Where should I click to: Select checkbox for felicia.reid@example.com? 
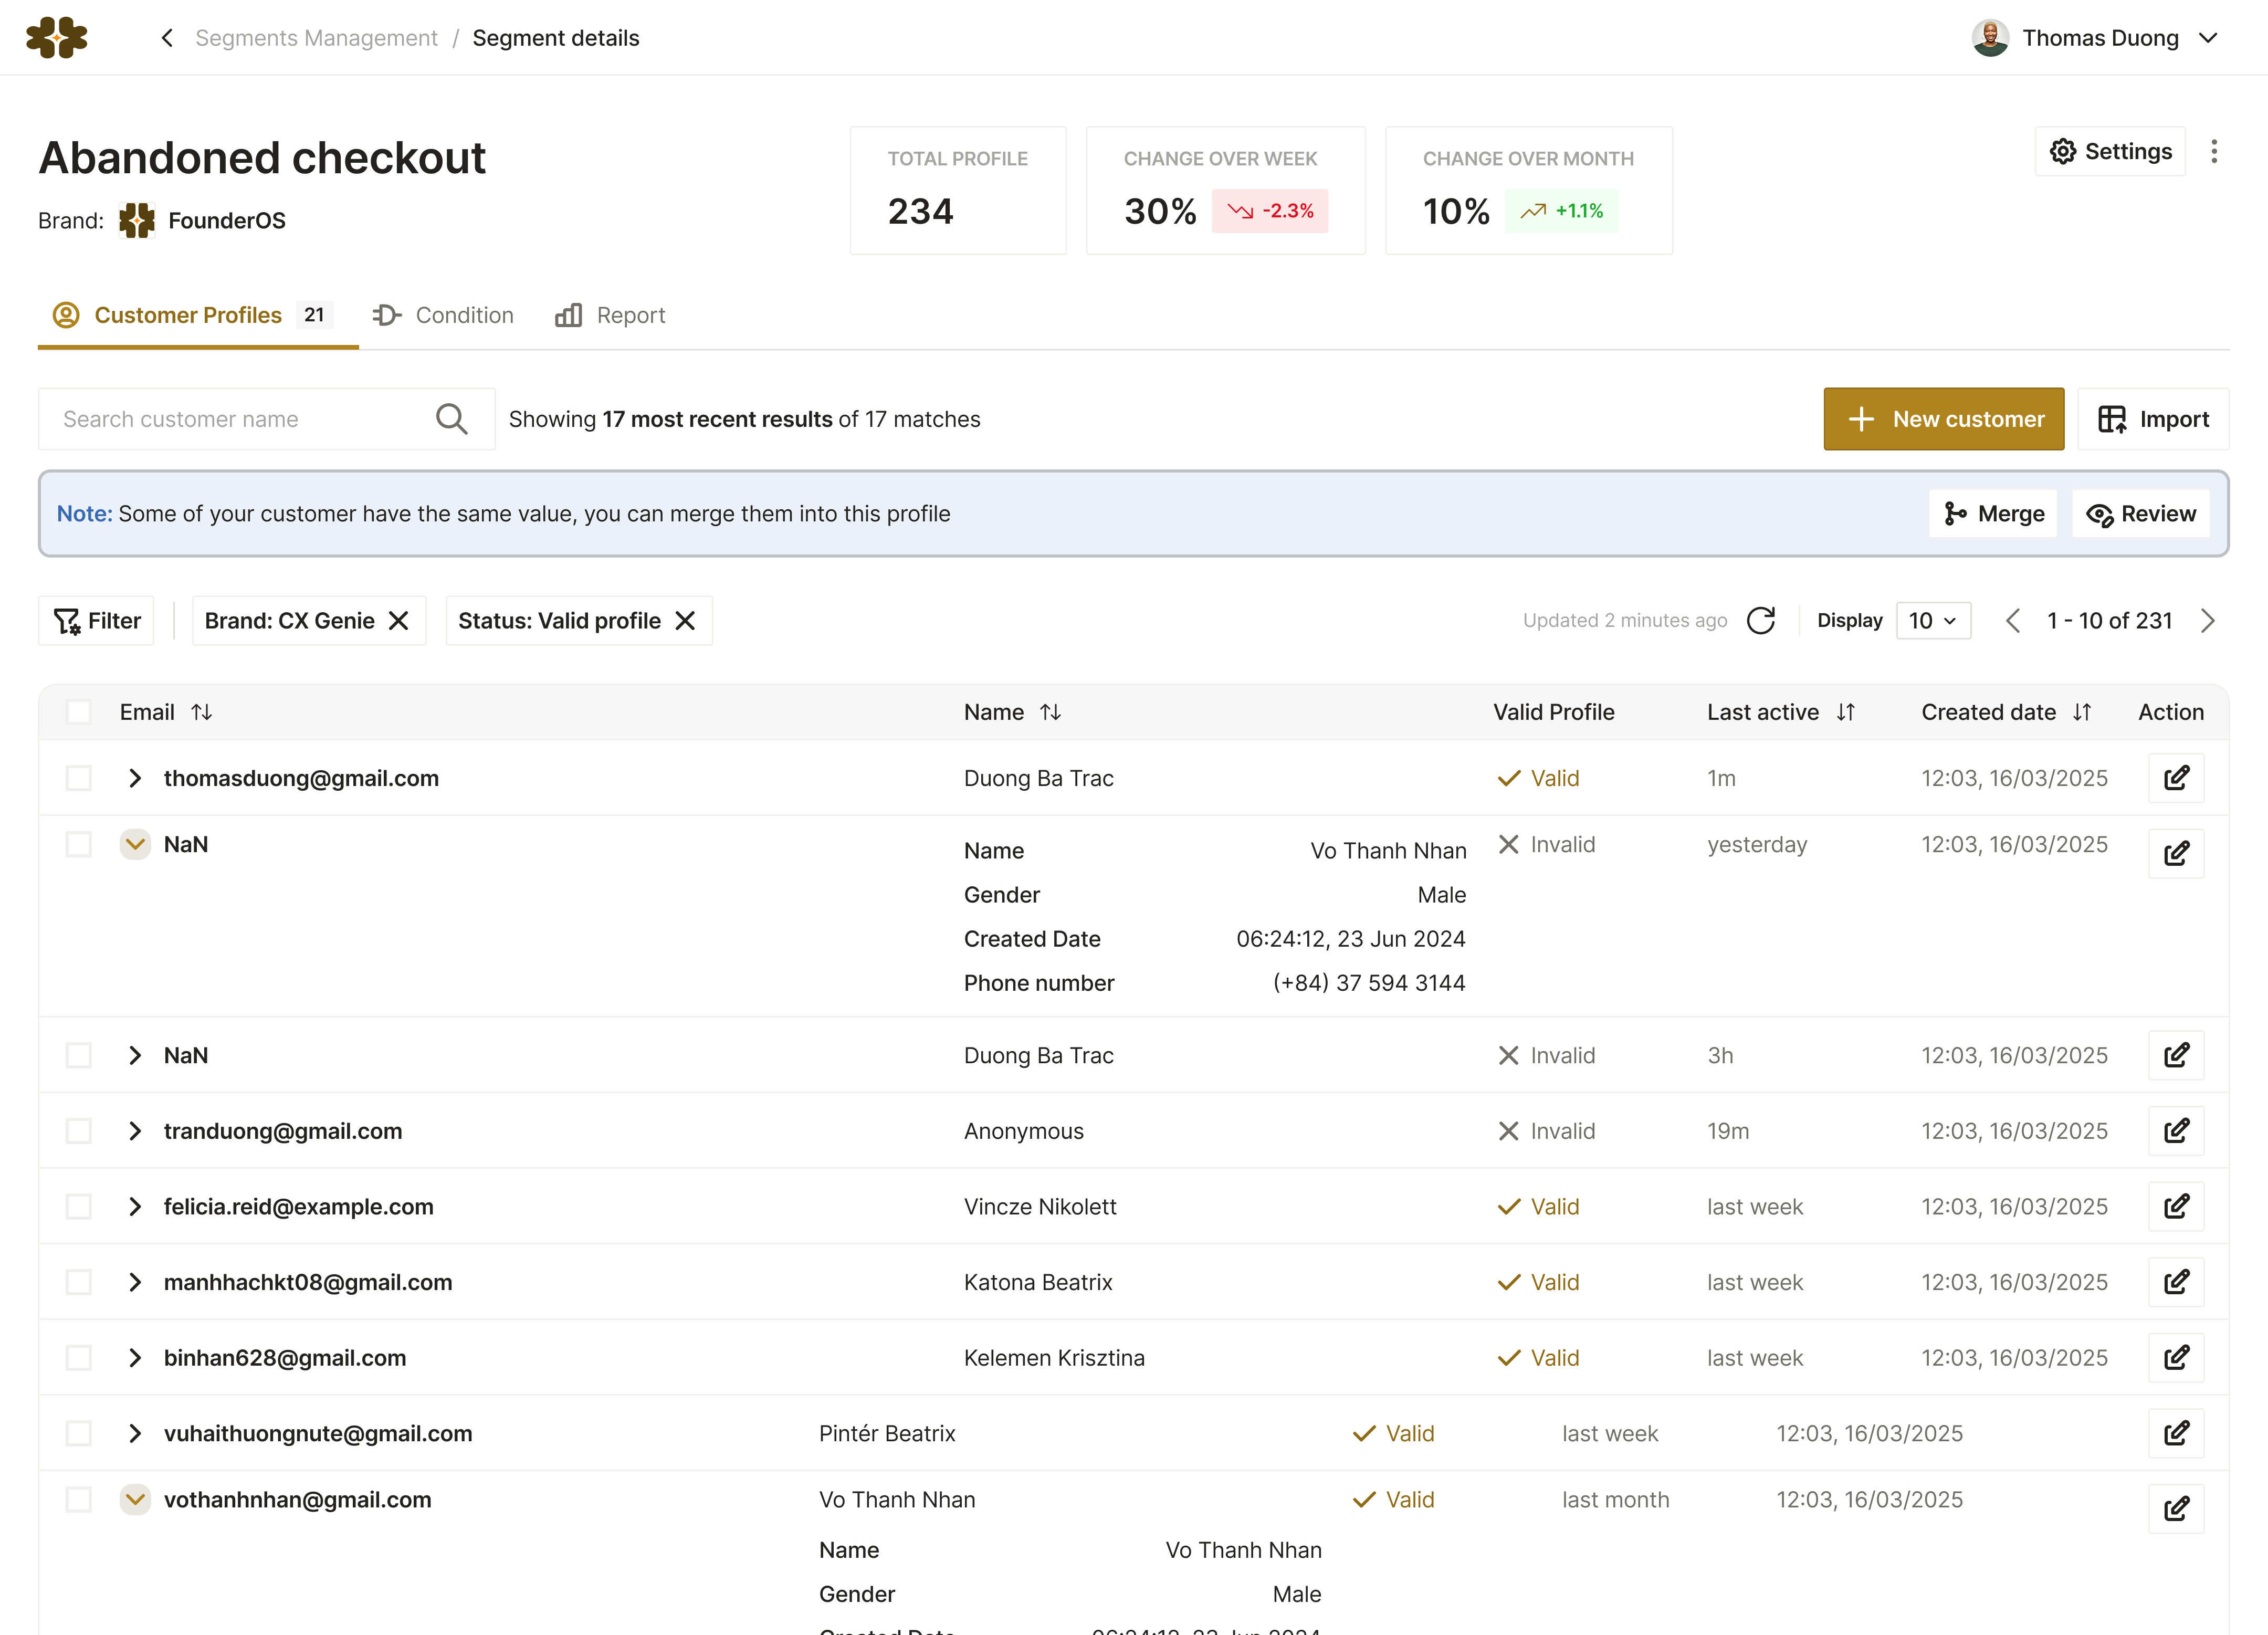[x=78, y=1207]
